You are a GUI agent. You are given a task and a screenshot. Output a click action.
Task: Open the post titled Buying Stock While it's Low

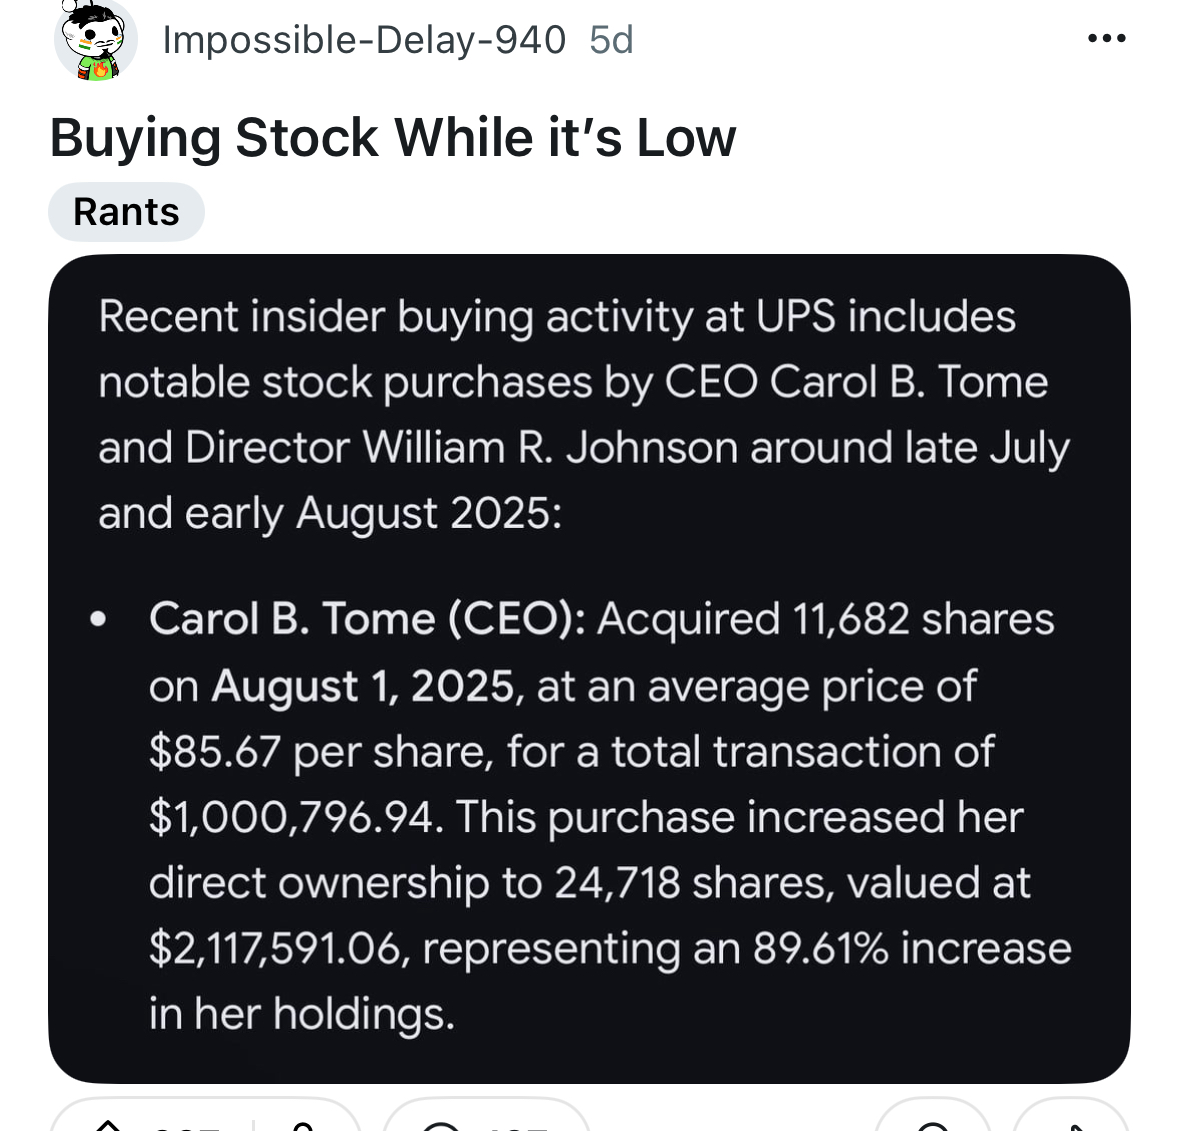(393, 138)
